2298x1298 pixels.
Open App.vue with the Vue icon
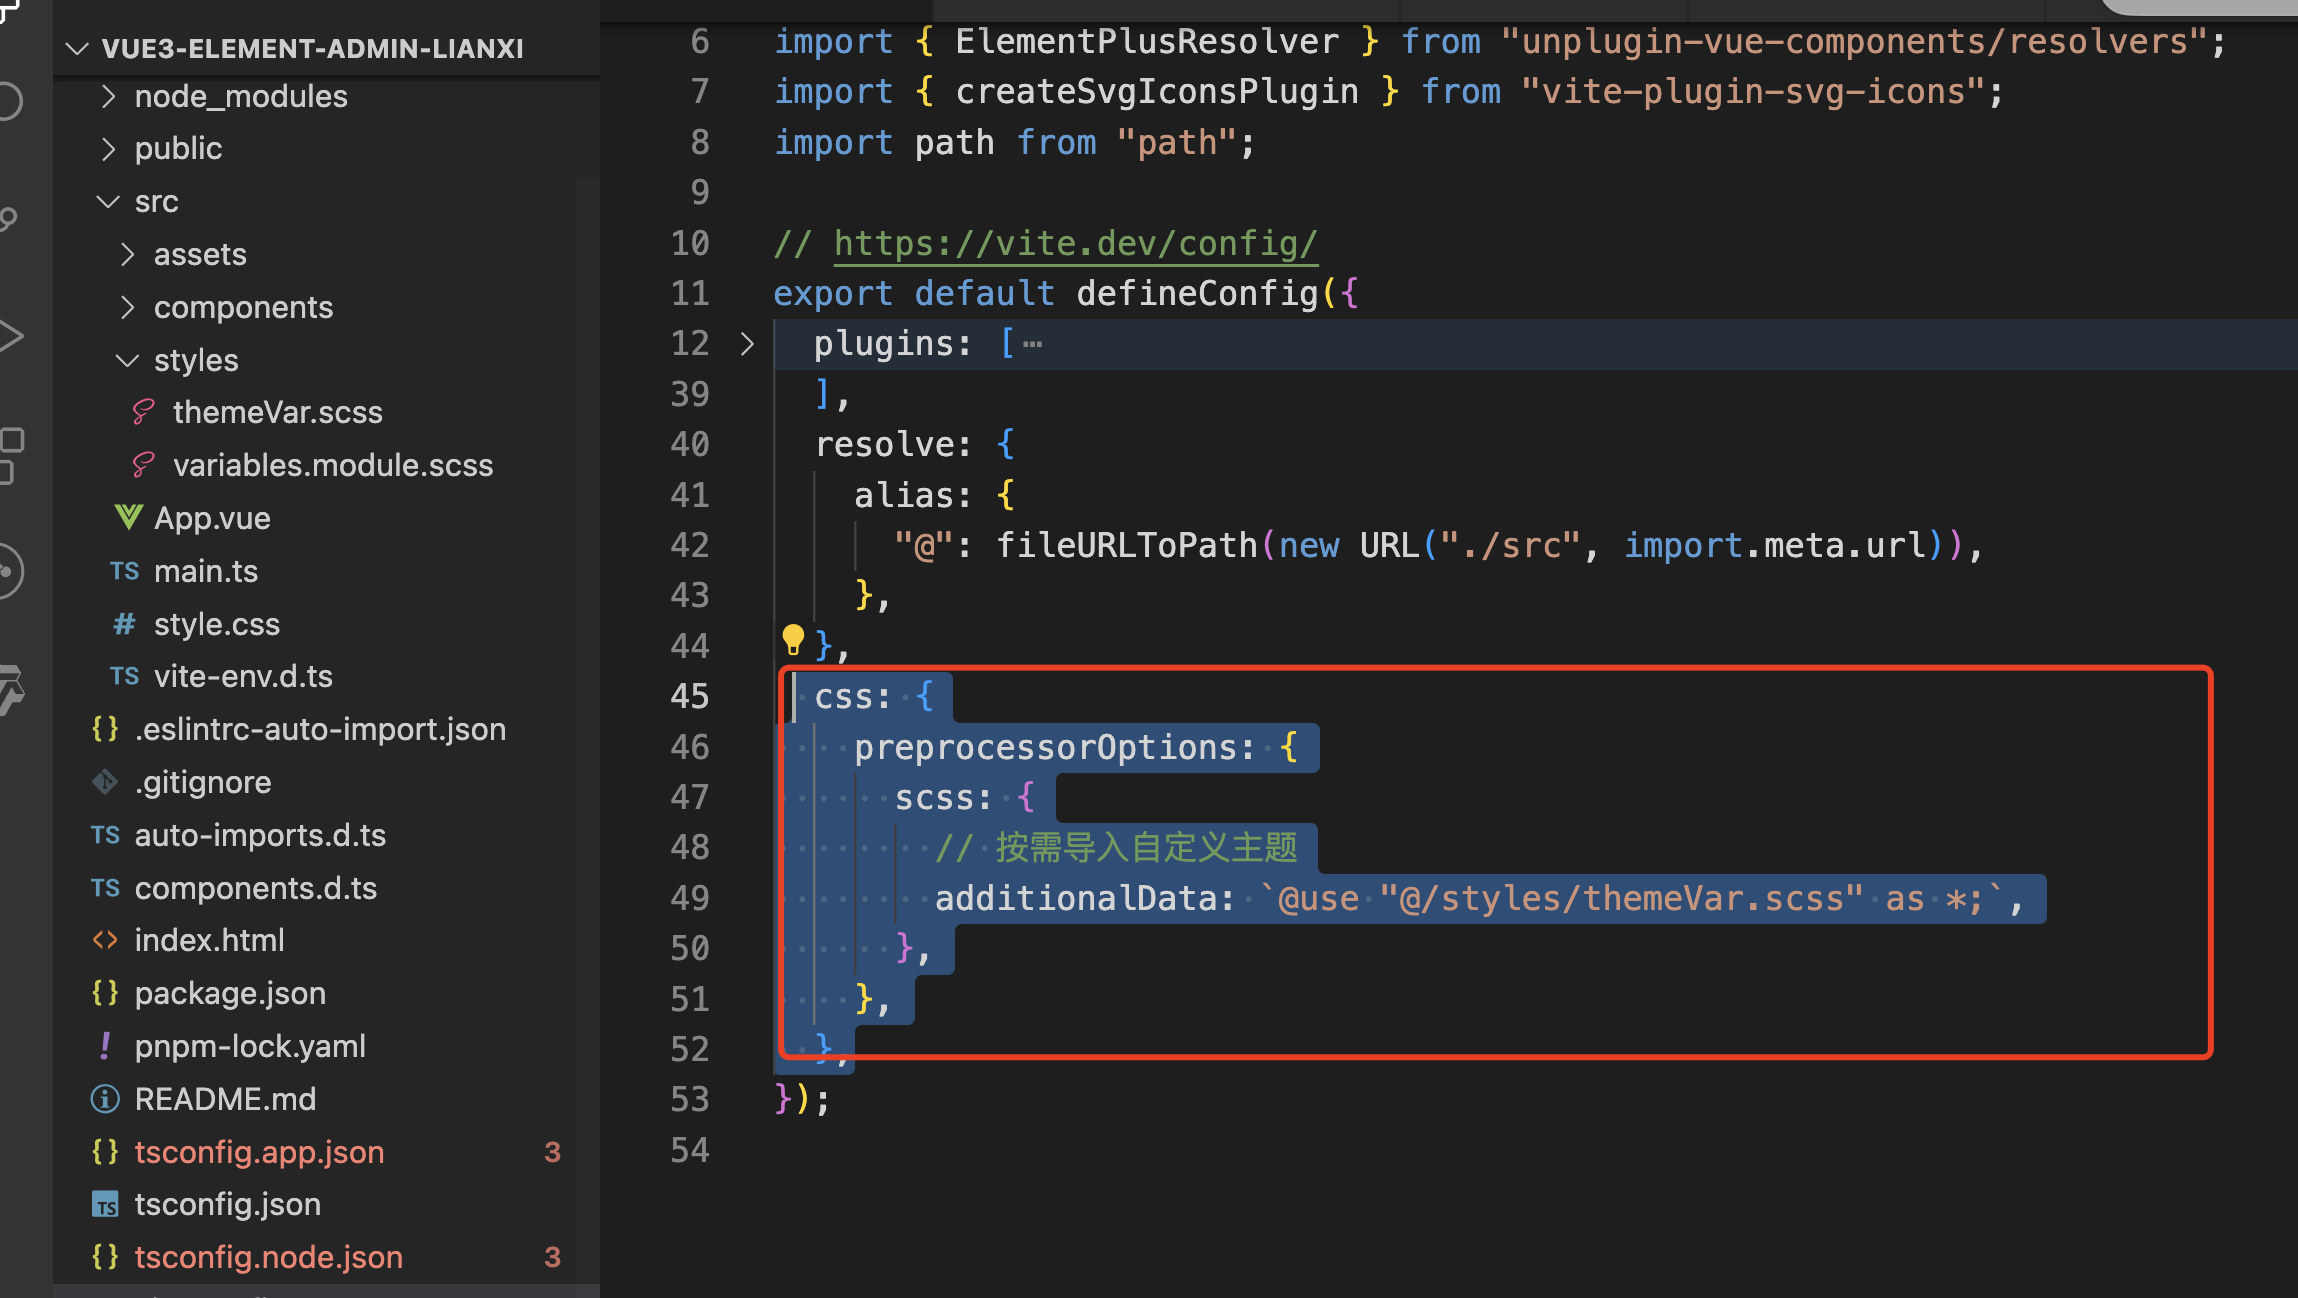pos(128,517)
